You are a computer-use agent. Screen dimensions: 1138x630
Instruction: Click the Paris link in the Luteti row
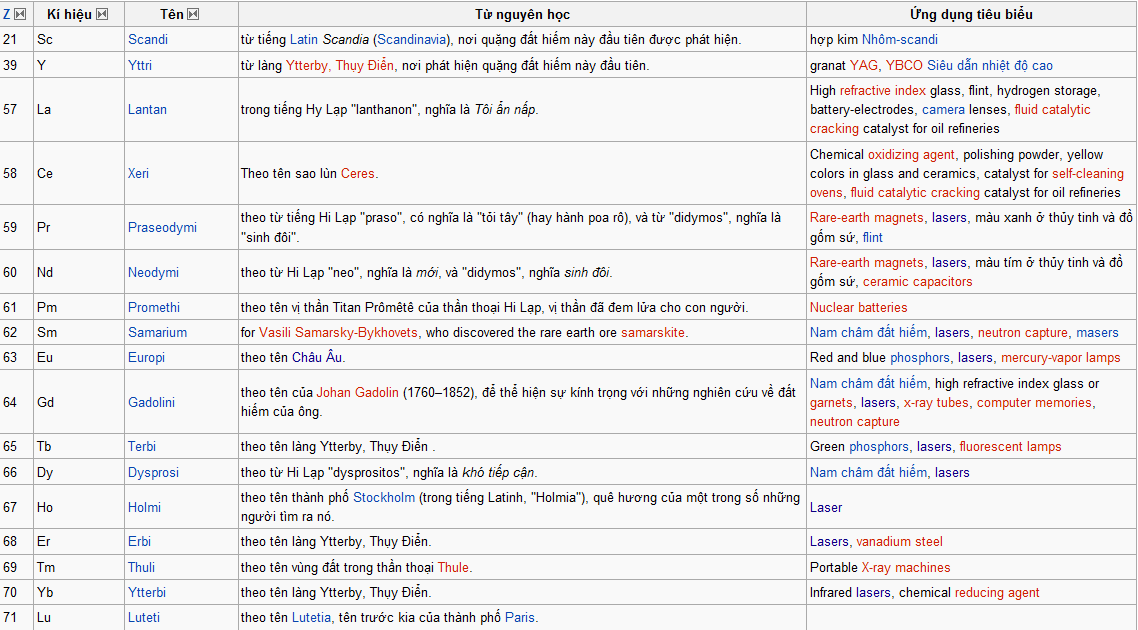pyautogui.click(x=520, y=618)
